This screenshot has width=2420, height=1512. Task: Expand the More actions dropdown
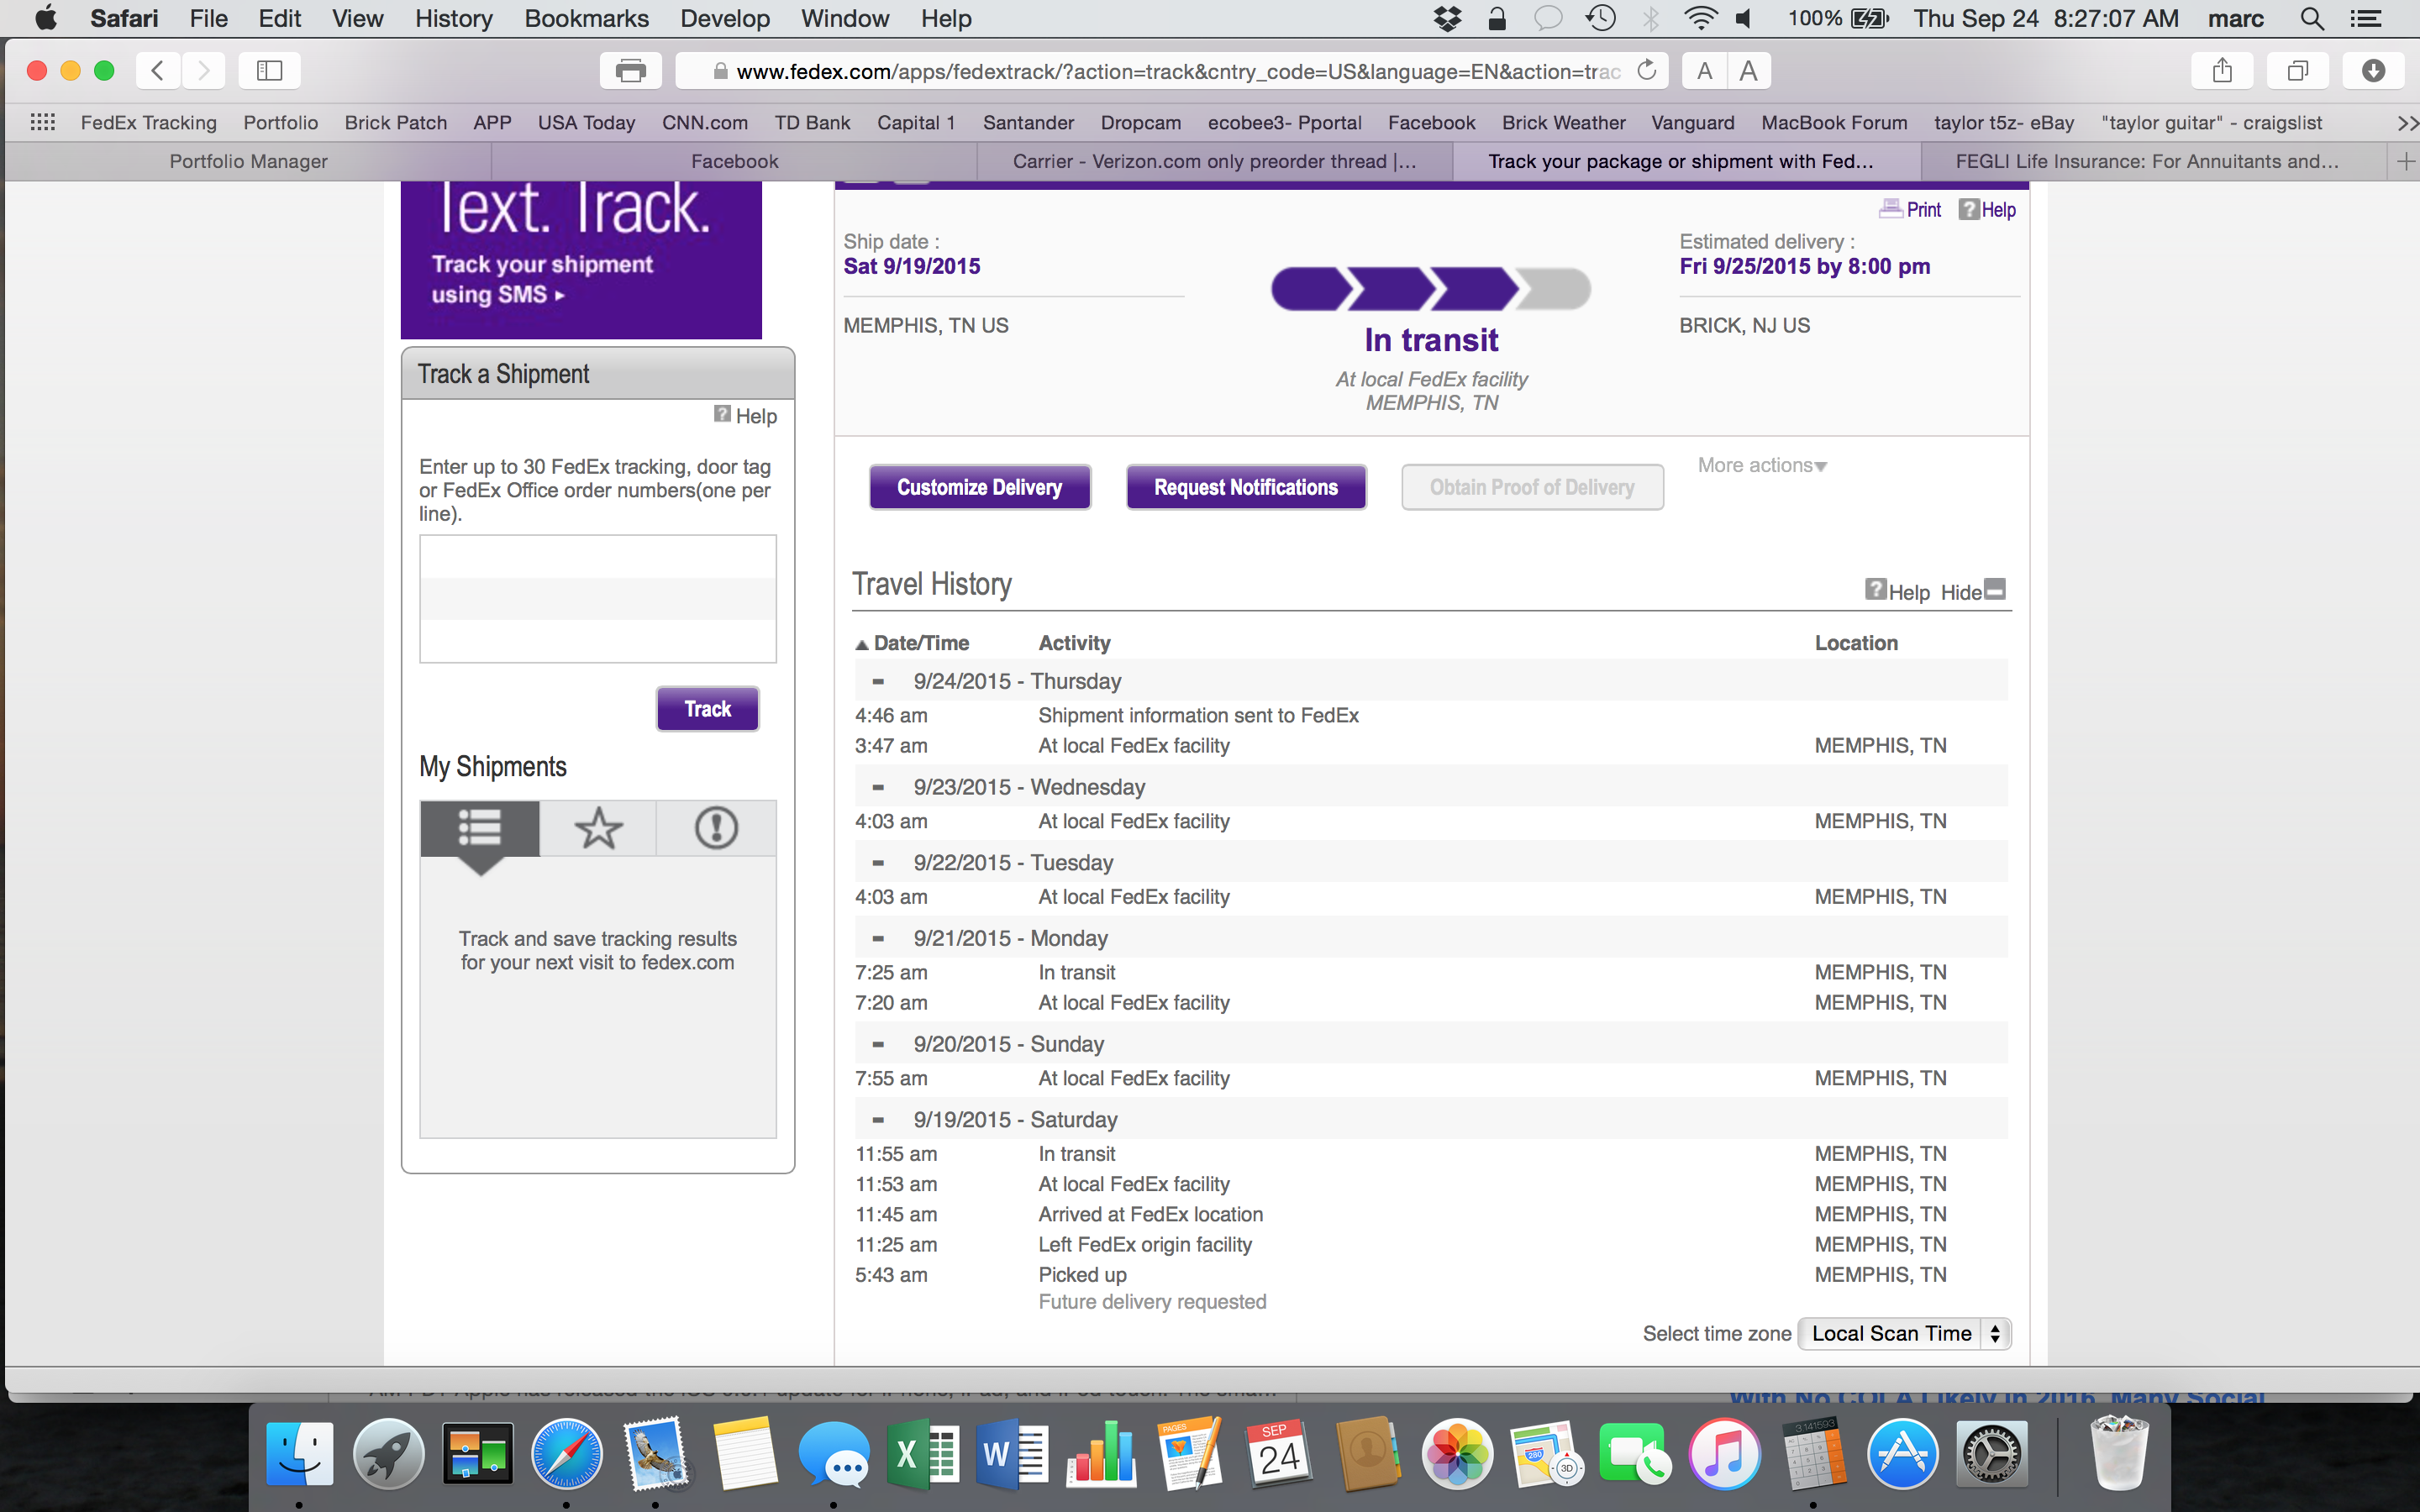click(1761, 466)
